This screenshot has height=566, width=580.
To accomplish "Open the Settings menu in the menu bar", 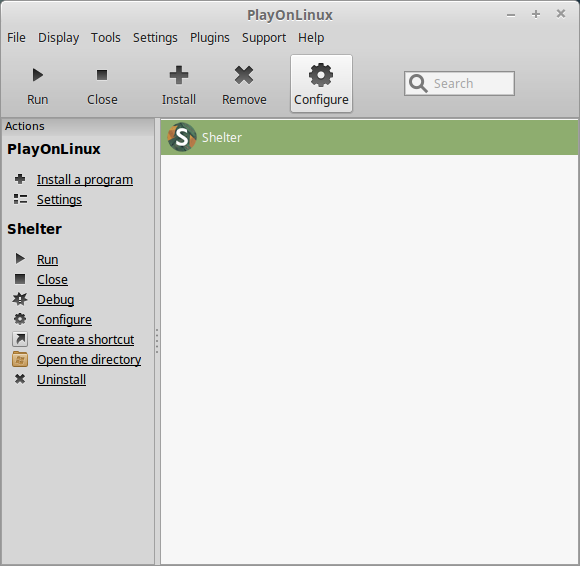I will [x=155, y=38].
